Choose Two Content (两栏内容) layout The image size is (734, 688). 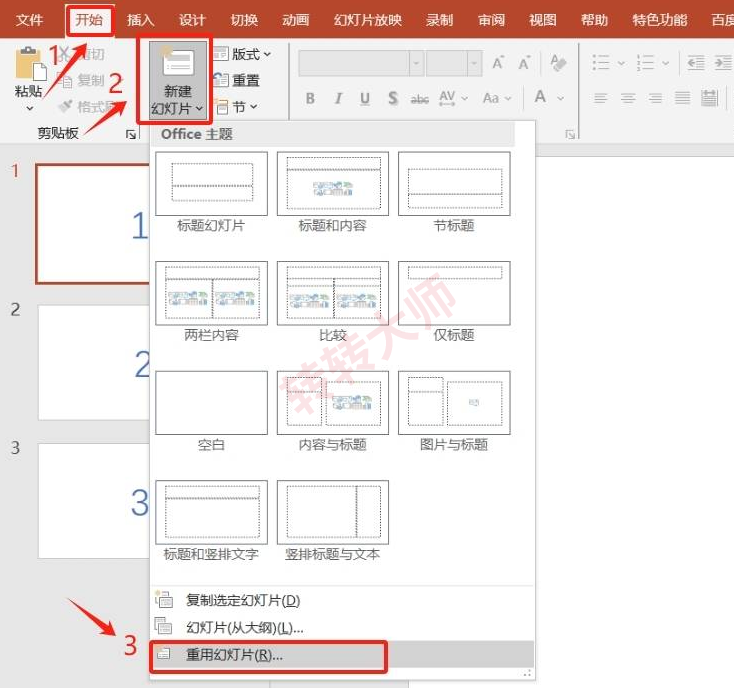(212, 301)
